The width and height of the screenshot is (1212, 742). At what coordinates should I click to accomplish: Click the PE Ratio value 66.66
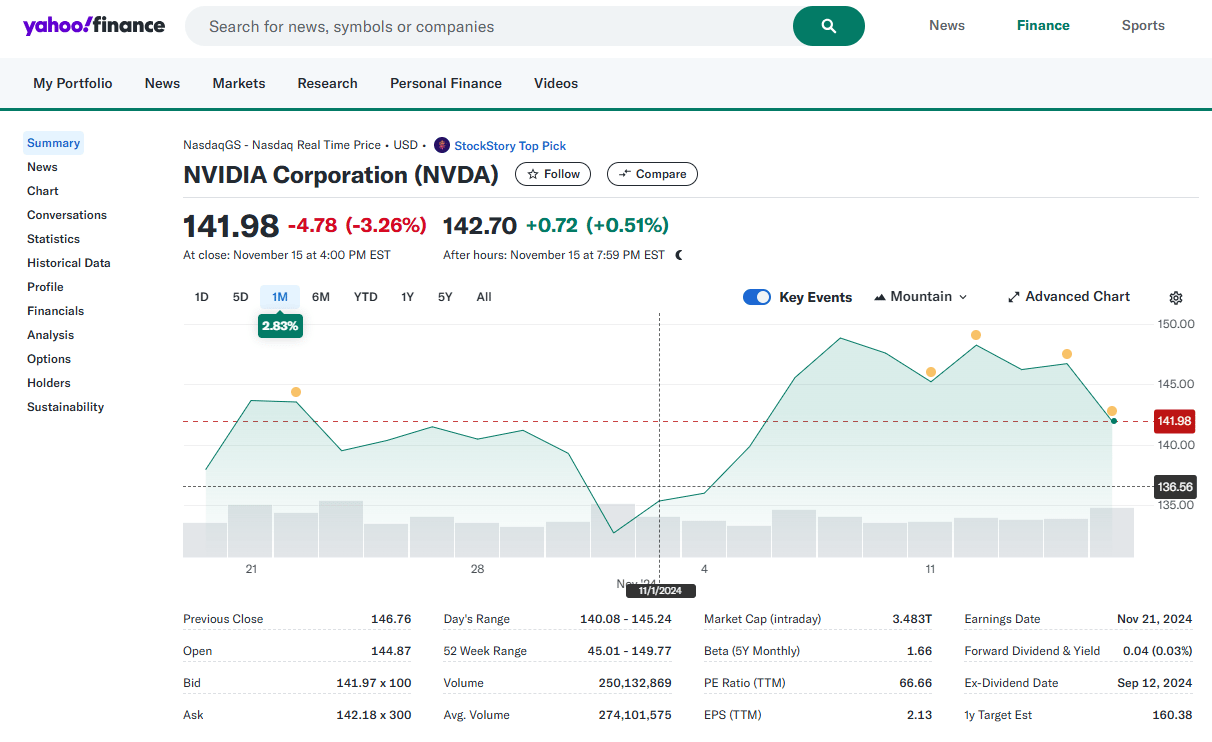(917, 683)
